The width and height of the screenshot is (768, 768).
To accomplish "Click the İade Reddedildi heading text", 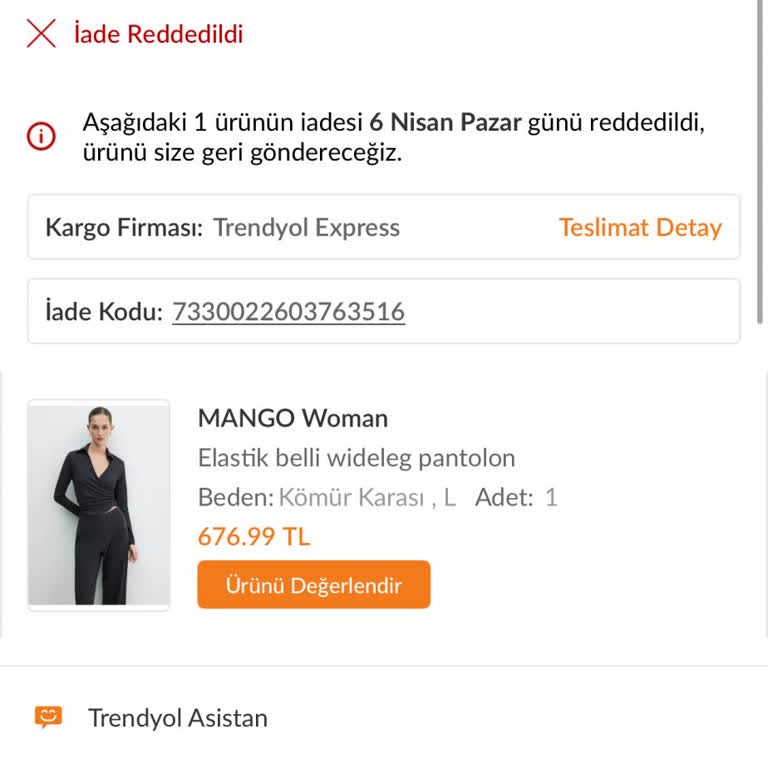I will (x=158, y=34).
